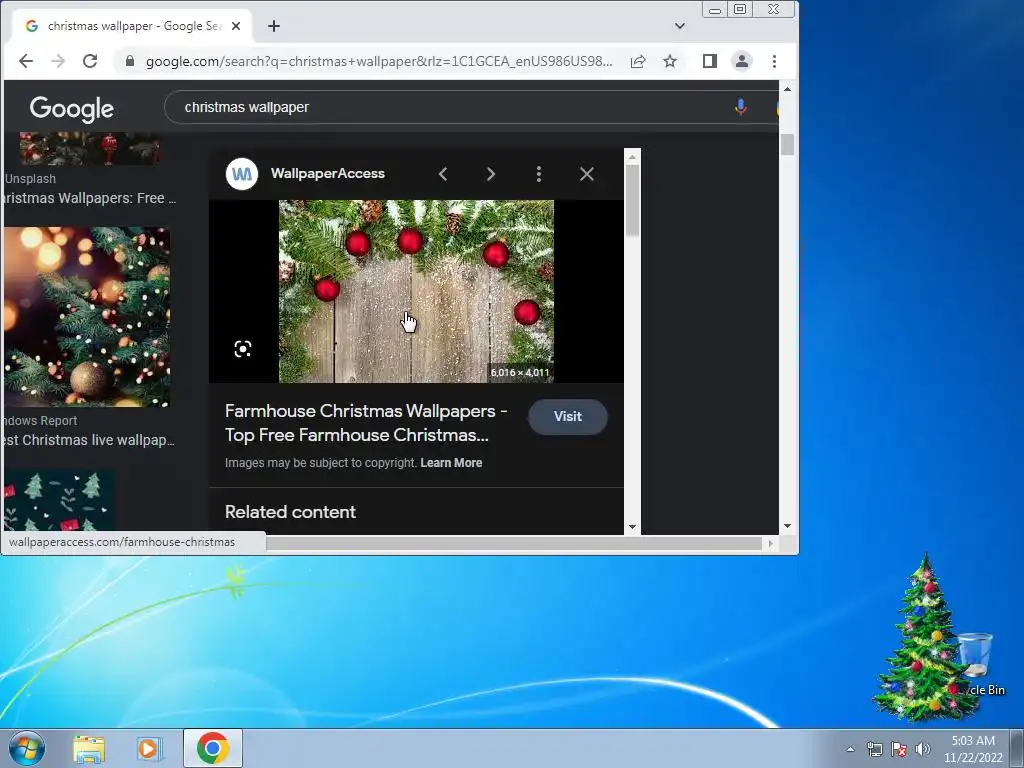This screenshot has height=768, width=1024.
Task: Click the preview panel scrollbar thumb
Action: coord(632,200)
